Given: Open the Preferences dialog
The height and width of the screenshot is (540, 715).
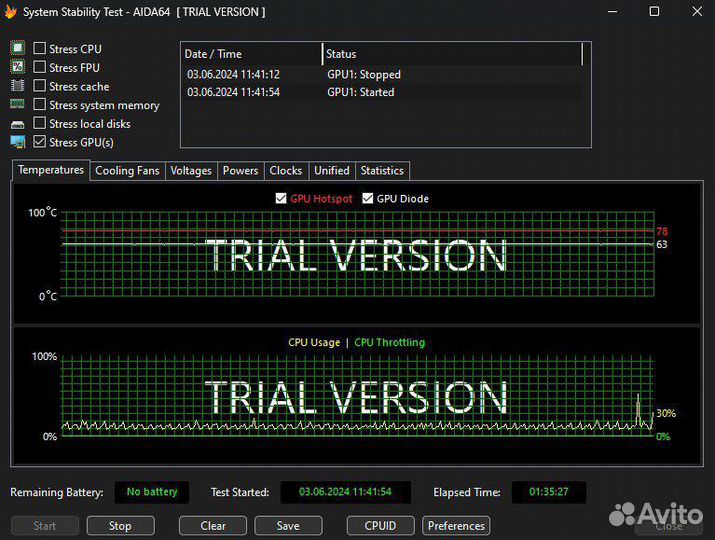Looking at the screenshot, I should coord(456,525).
